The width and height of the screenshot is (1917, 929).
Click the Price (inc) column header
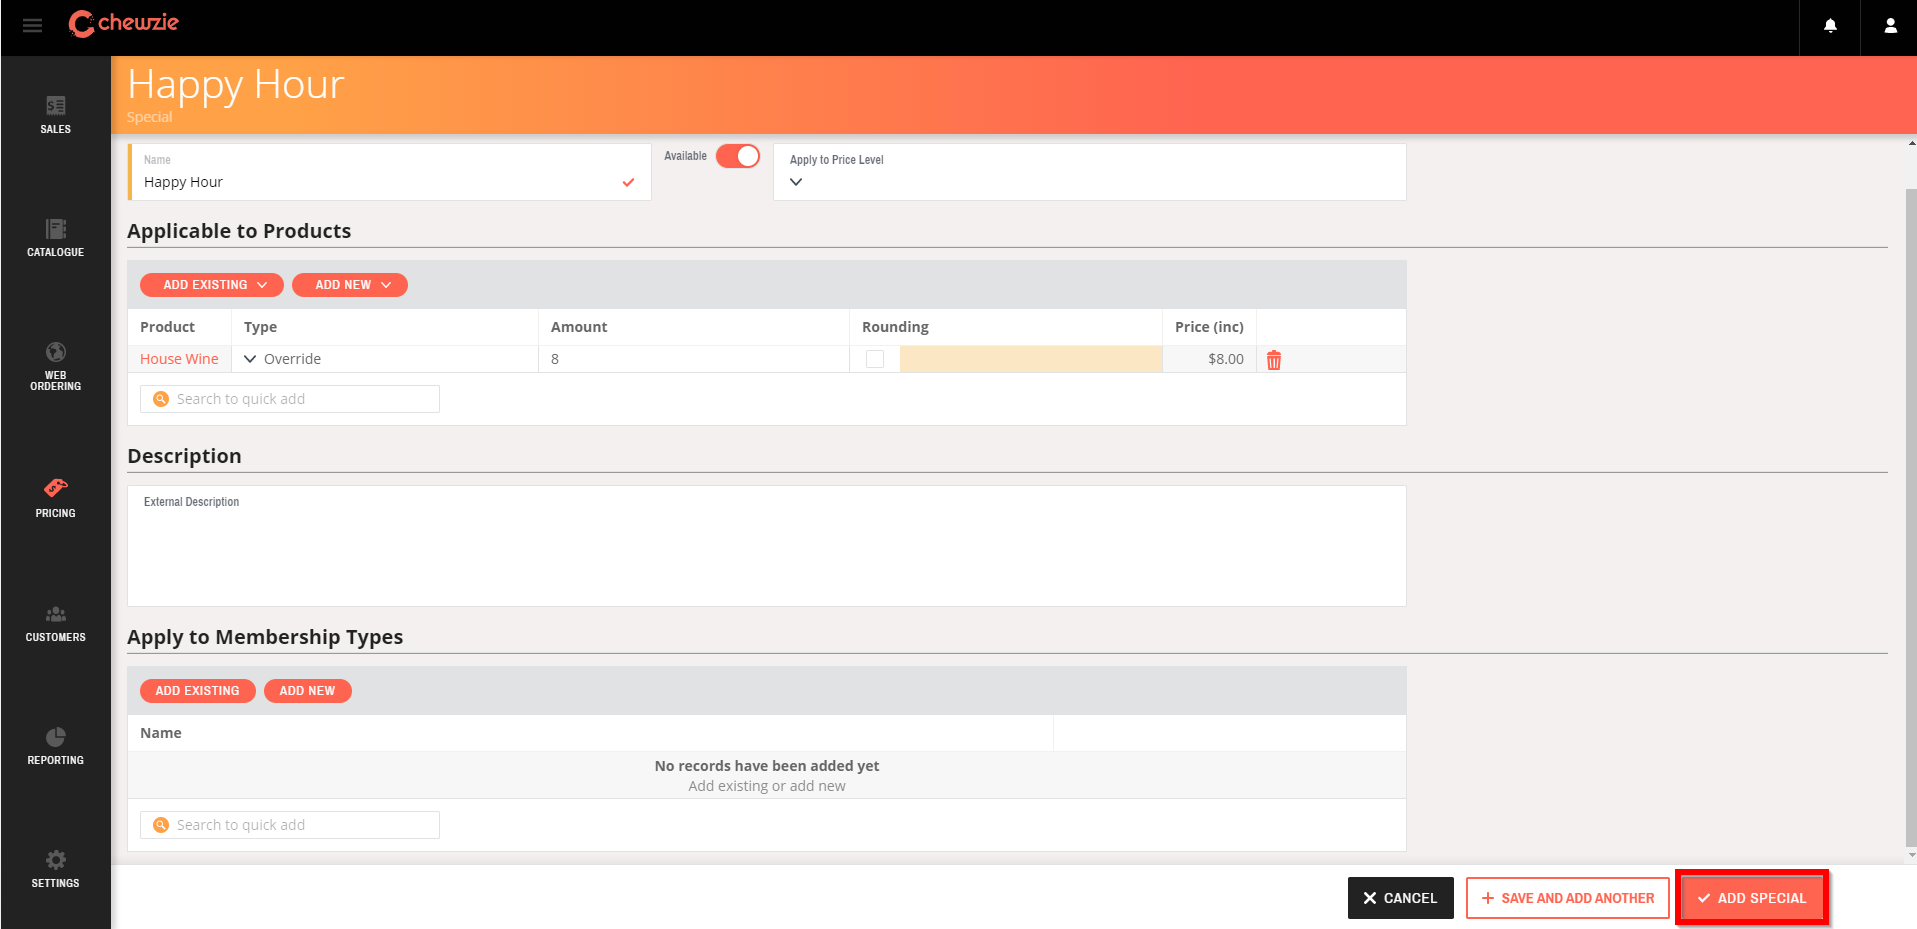click(1209, 327)
